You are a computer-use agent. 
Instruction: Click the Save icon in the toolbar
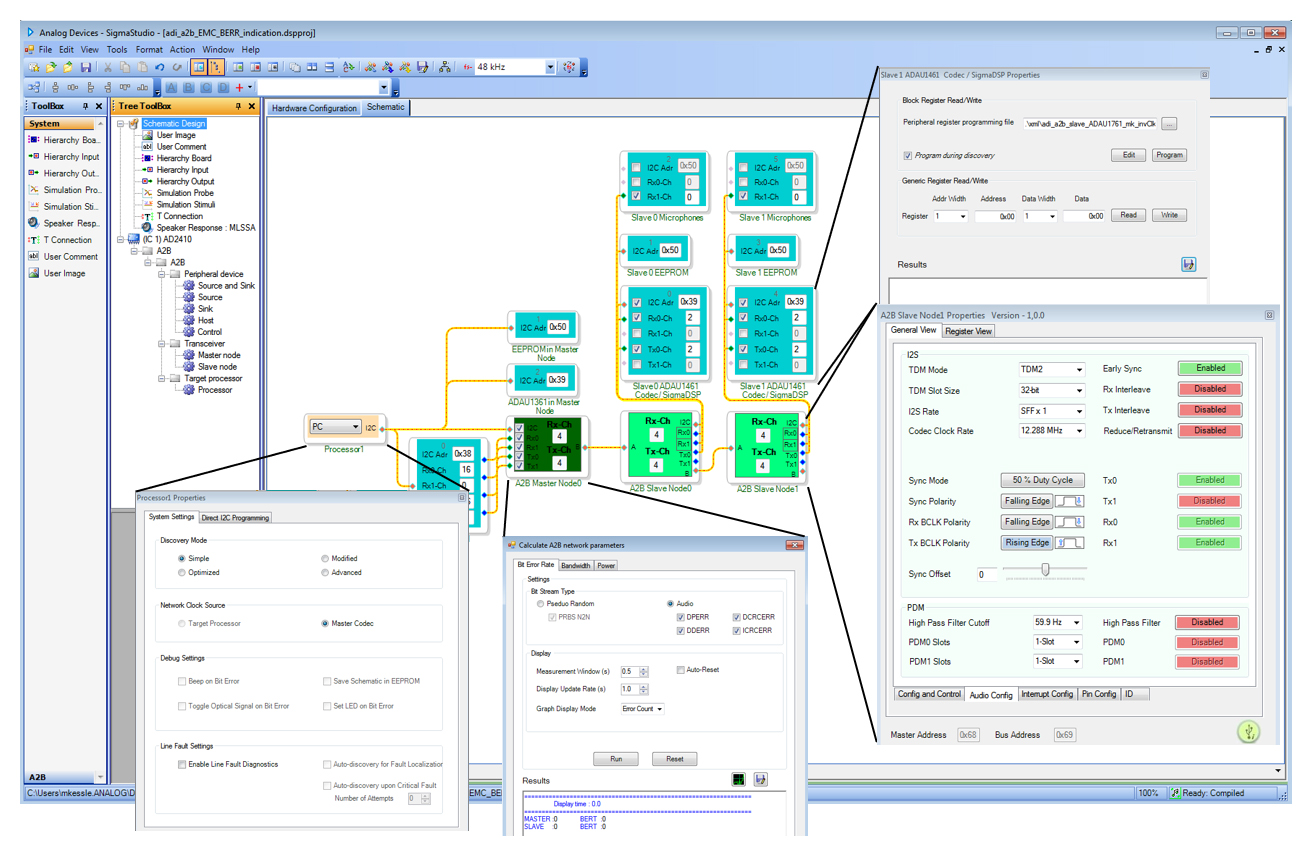coord(86,67)
